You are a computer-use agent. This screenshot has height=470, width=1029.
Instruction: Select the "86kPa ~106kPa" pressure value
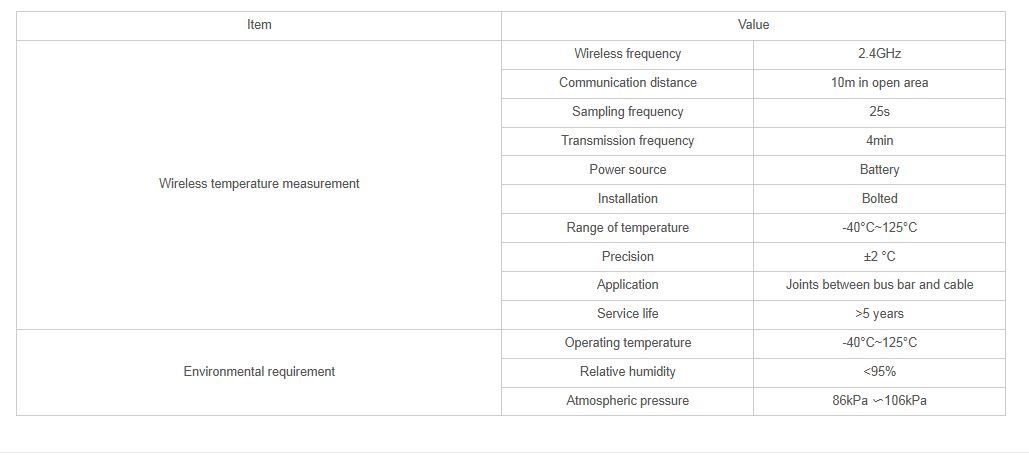[x=879, y=401]
